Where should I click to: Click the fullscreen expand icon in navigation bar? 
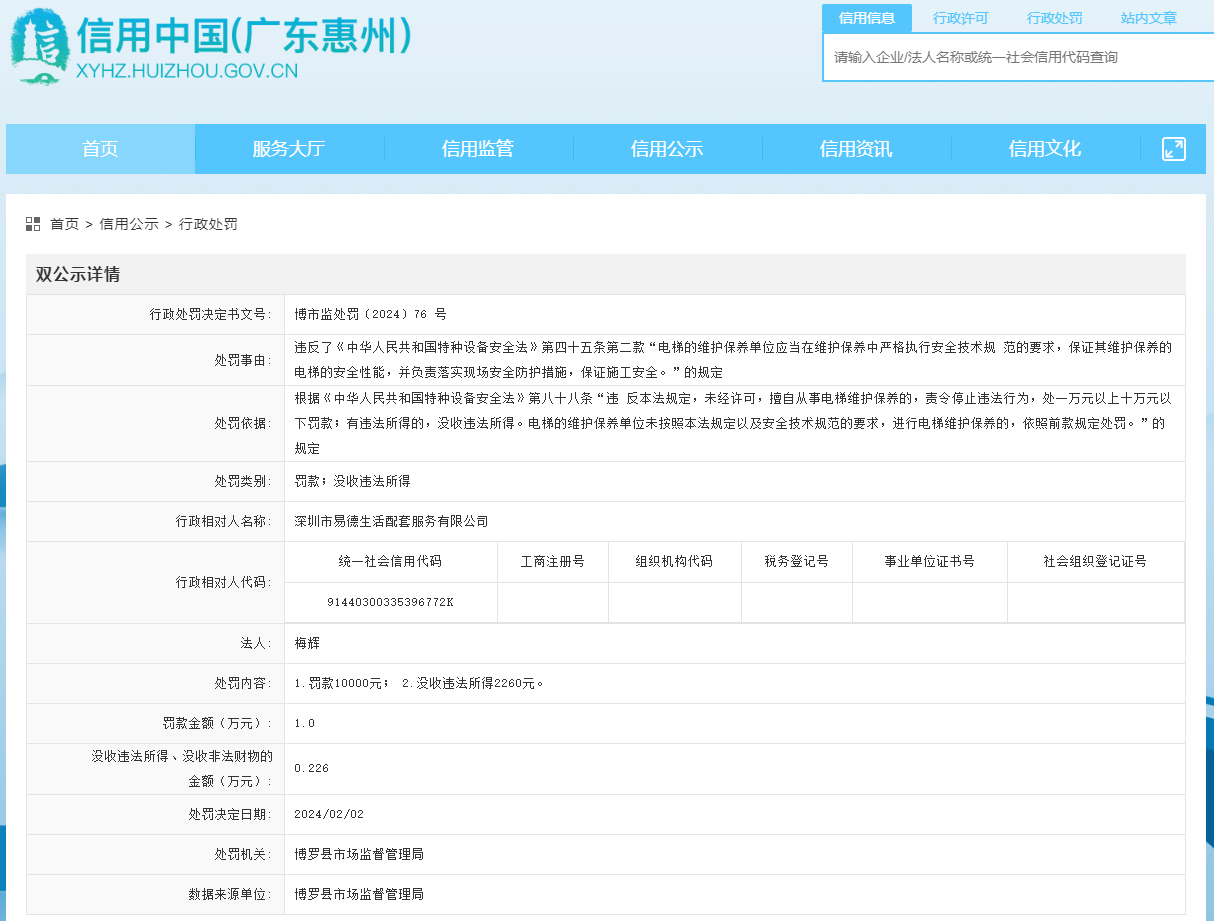point(1173,149)
